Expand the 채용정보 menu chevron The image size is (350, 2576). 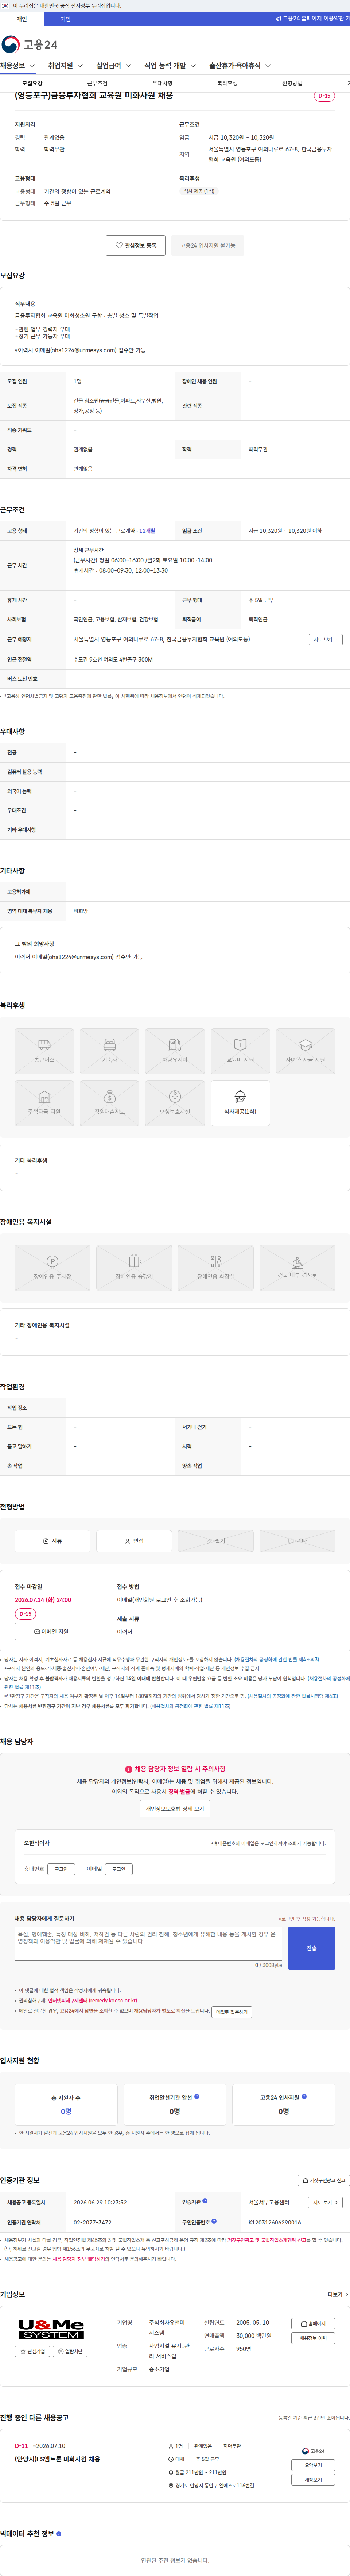tap(32, 66)
